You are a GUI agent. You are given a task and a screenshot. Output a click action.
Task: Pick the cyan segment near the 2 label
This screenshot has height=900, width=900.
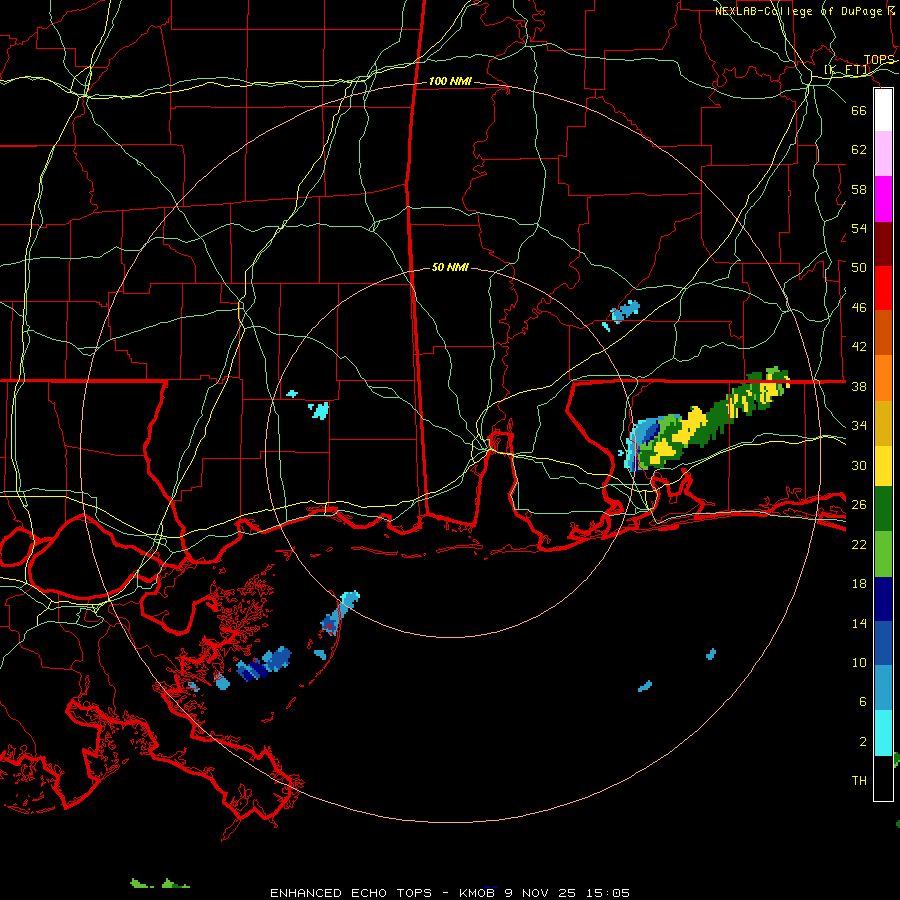pos(883,733)
